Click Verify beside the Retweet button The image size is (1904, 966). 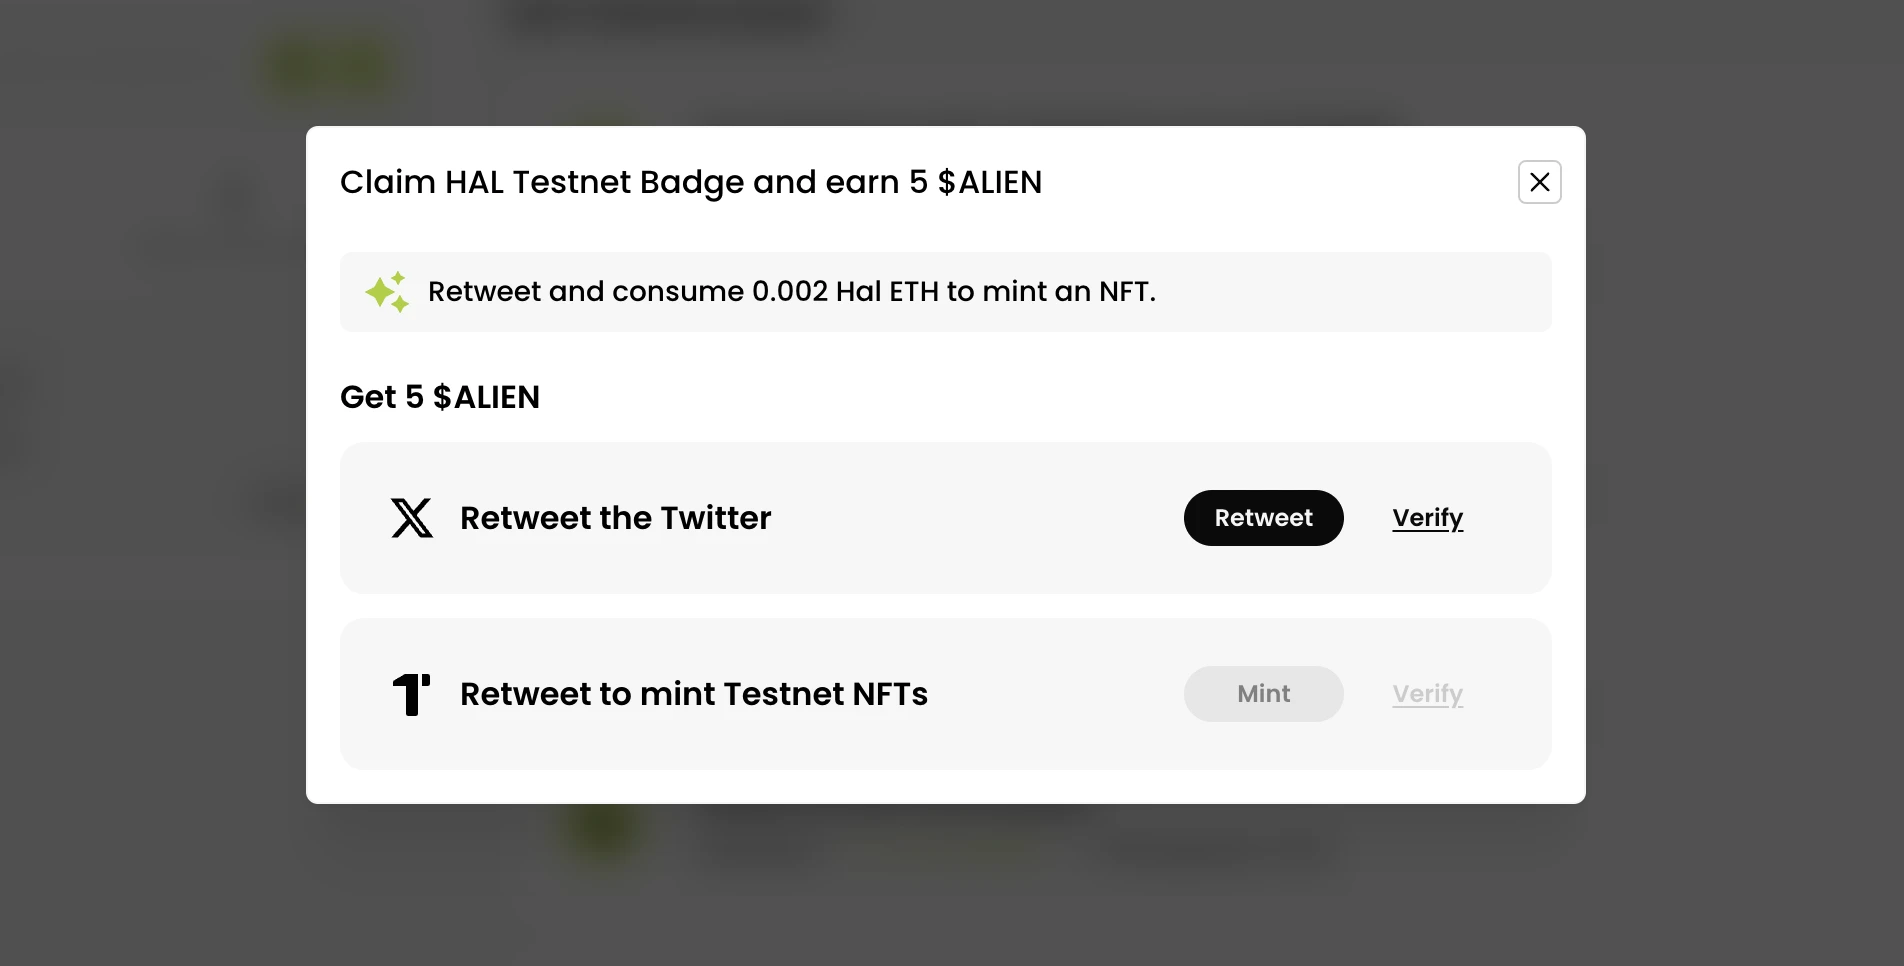pos(1427,518)
